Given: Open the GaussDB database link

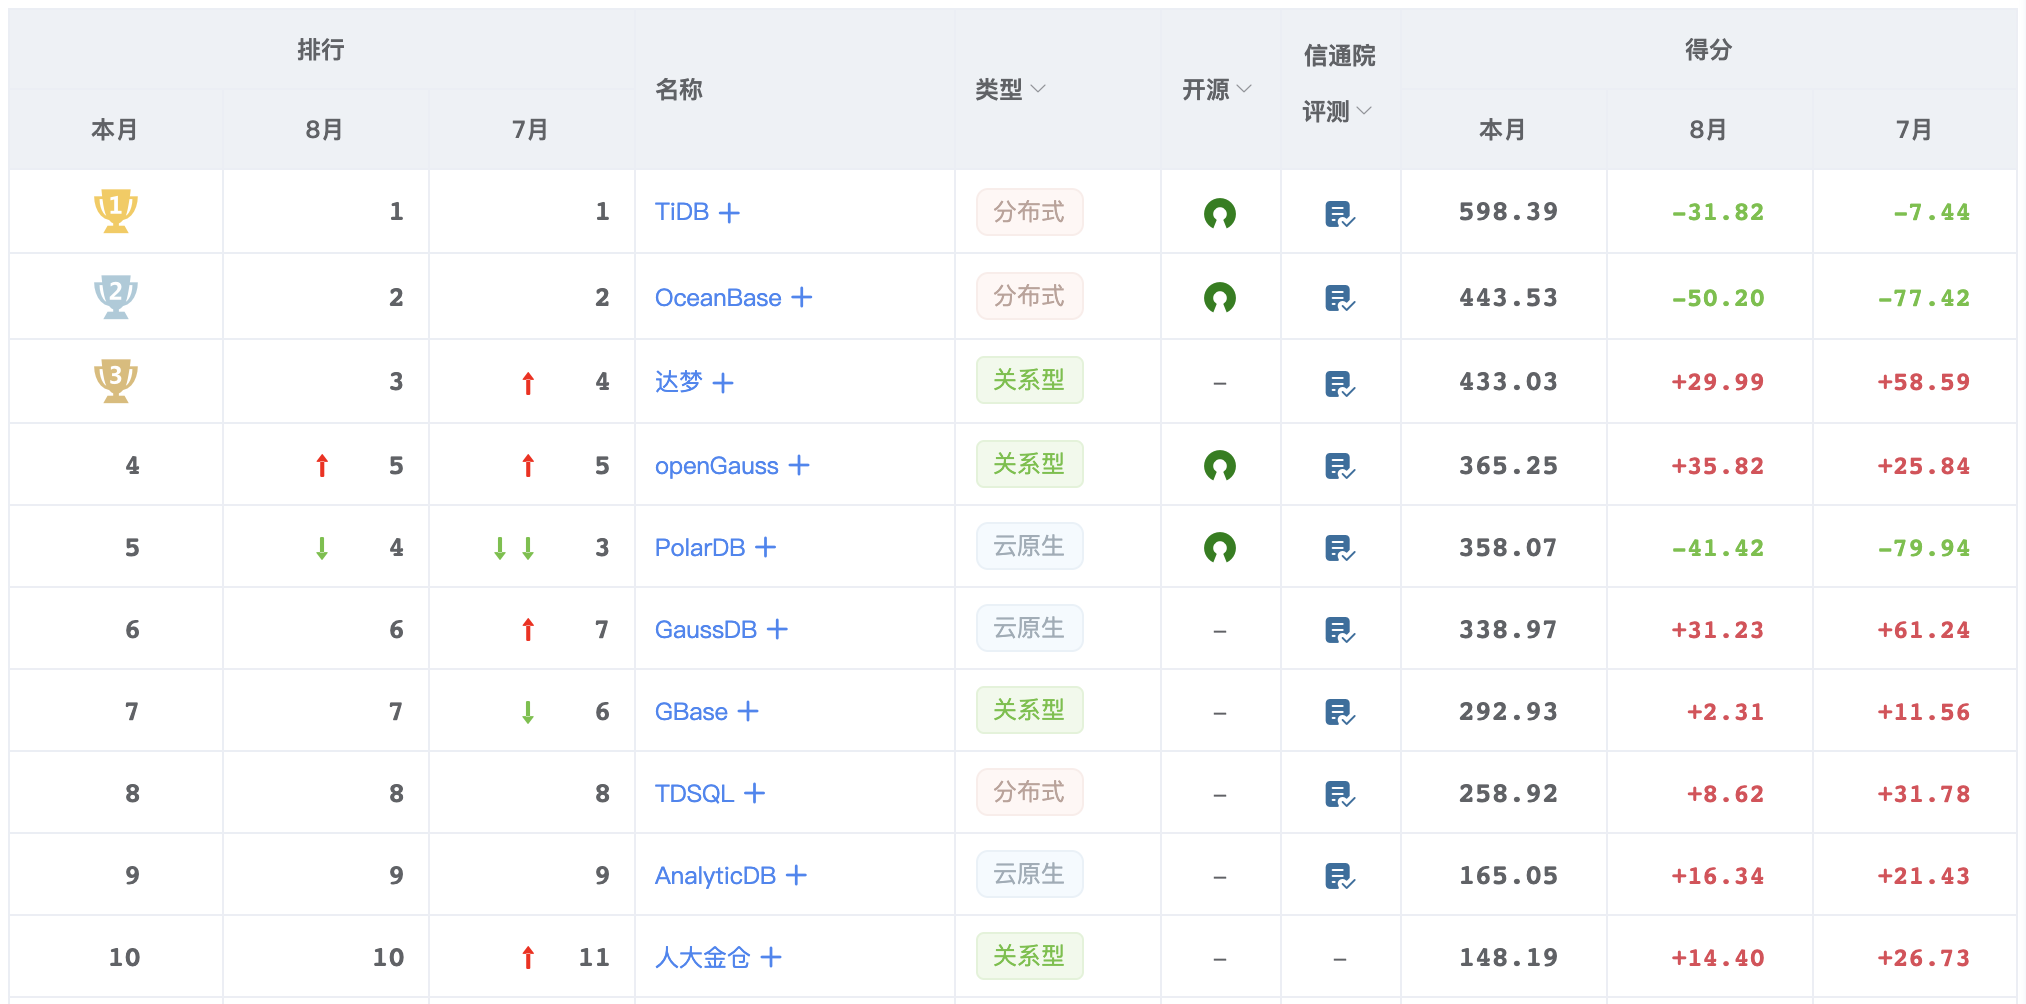Looking at the screenshot, I should [706, 630].
